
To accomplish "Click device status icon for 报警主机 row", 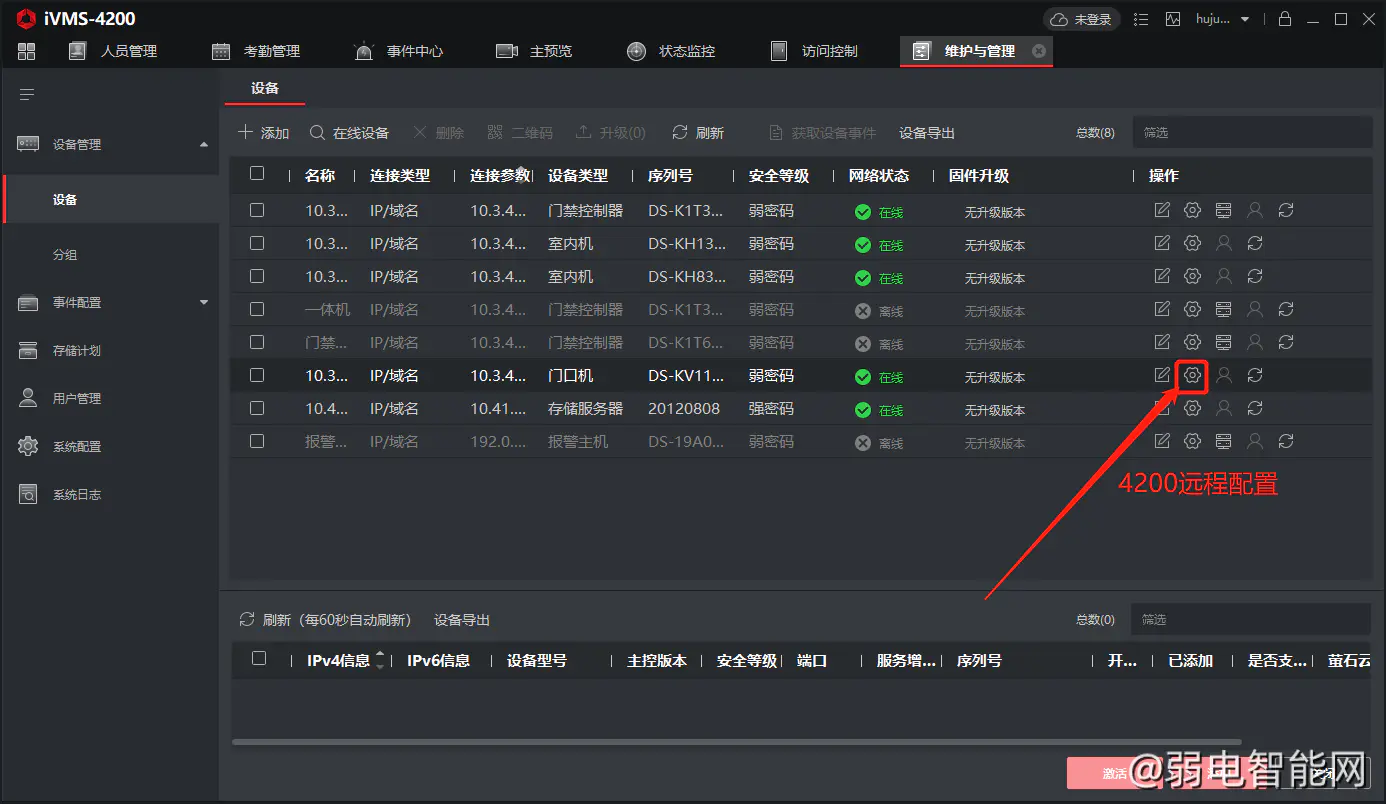I will 1223,441.
